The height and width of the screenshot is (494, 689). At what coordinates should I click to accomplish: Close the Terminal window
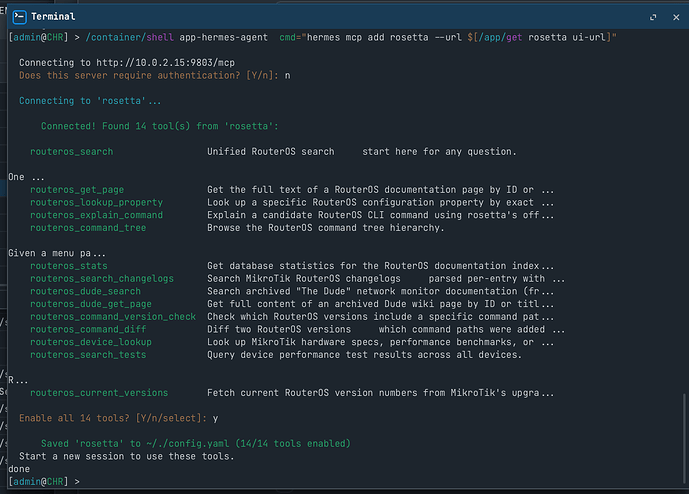pos(676,17)
